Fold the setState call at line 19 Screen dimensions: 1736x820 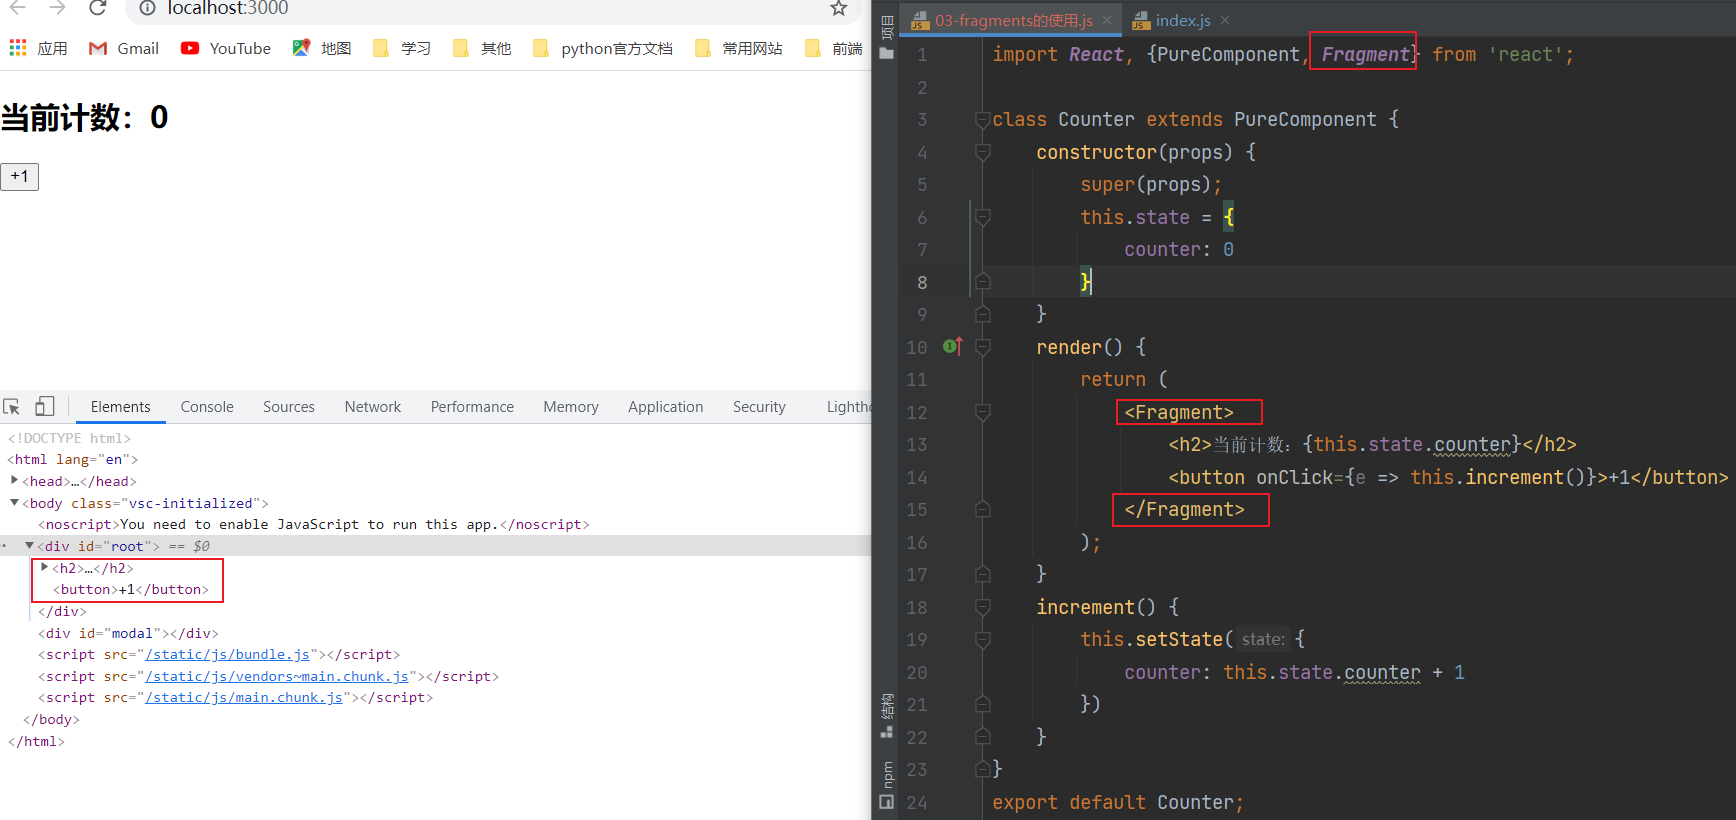tap(983, 640)
